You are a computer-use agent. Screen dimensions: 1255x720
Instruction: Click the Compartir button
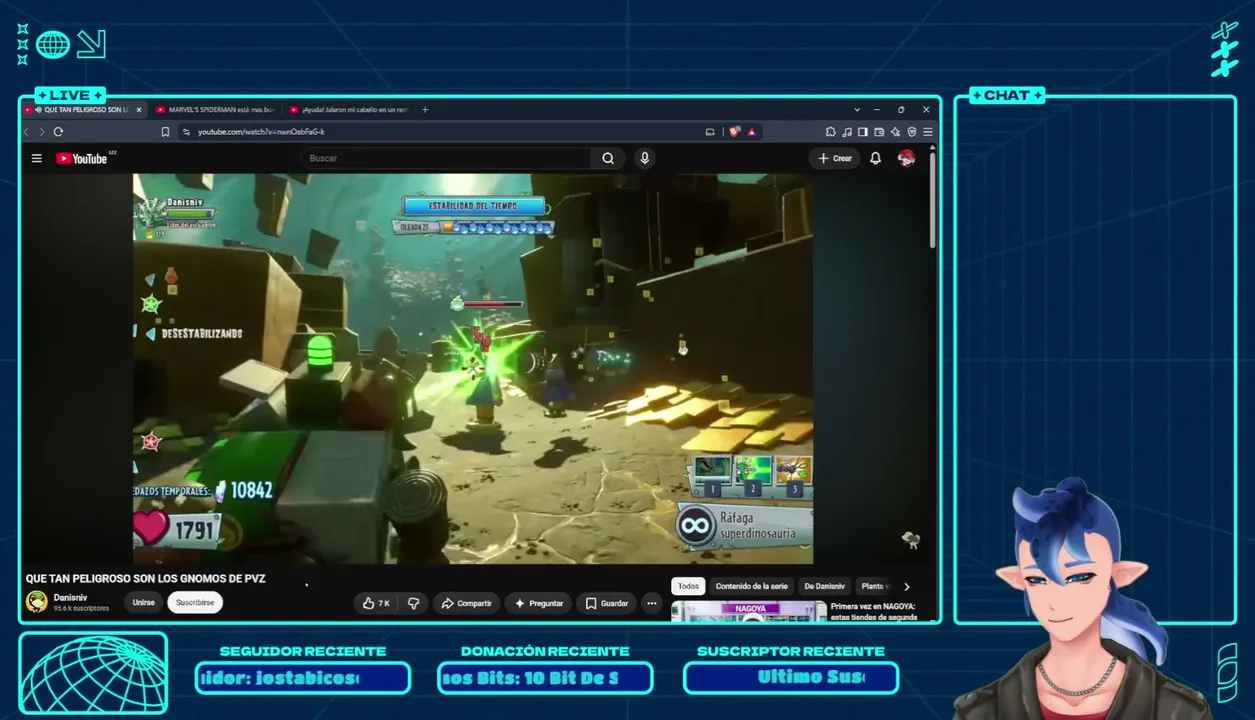click(467, 603)
